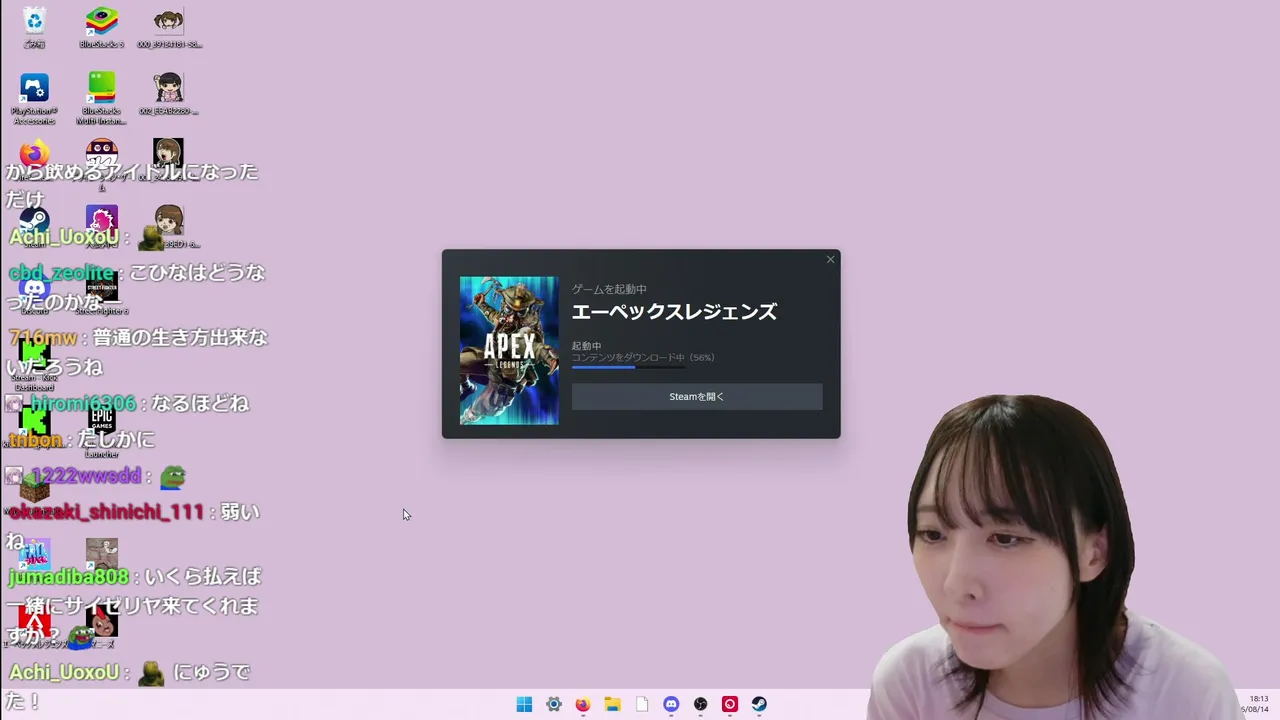Screen dimensions: 1280x720
Task: Click the red circular app taskbar icon
Action: pos(730,704)
